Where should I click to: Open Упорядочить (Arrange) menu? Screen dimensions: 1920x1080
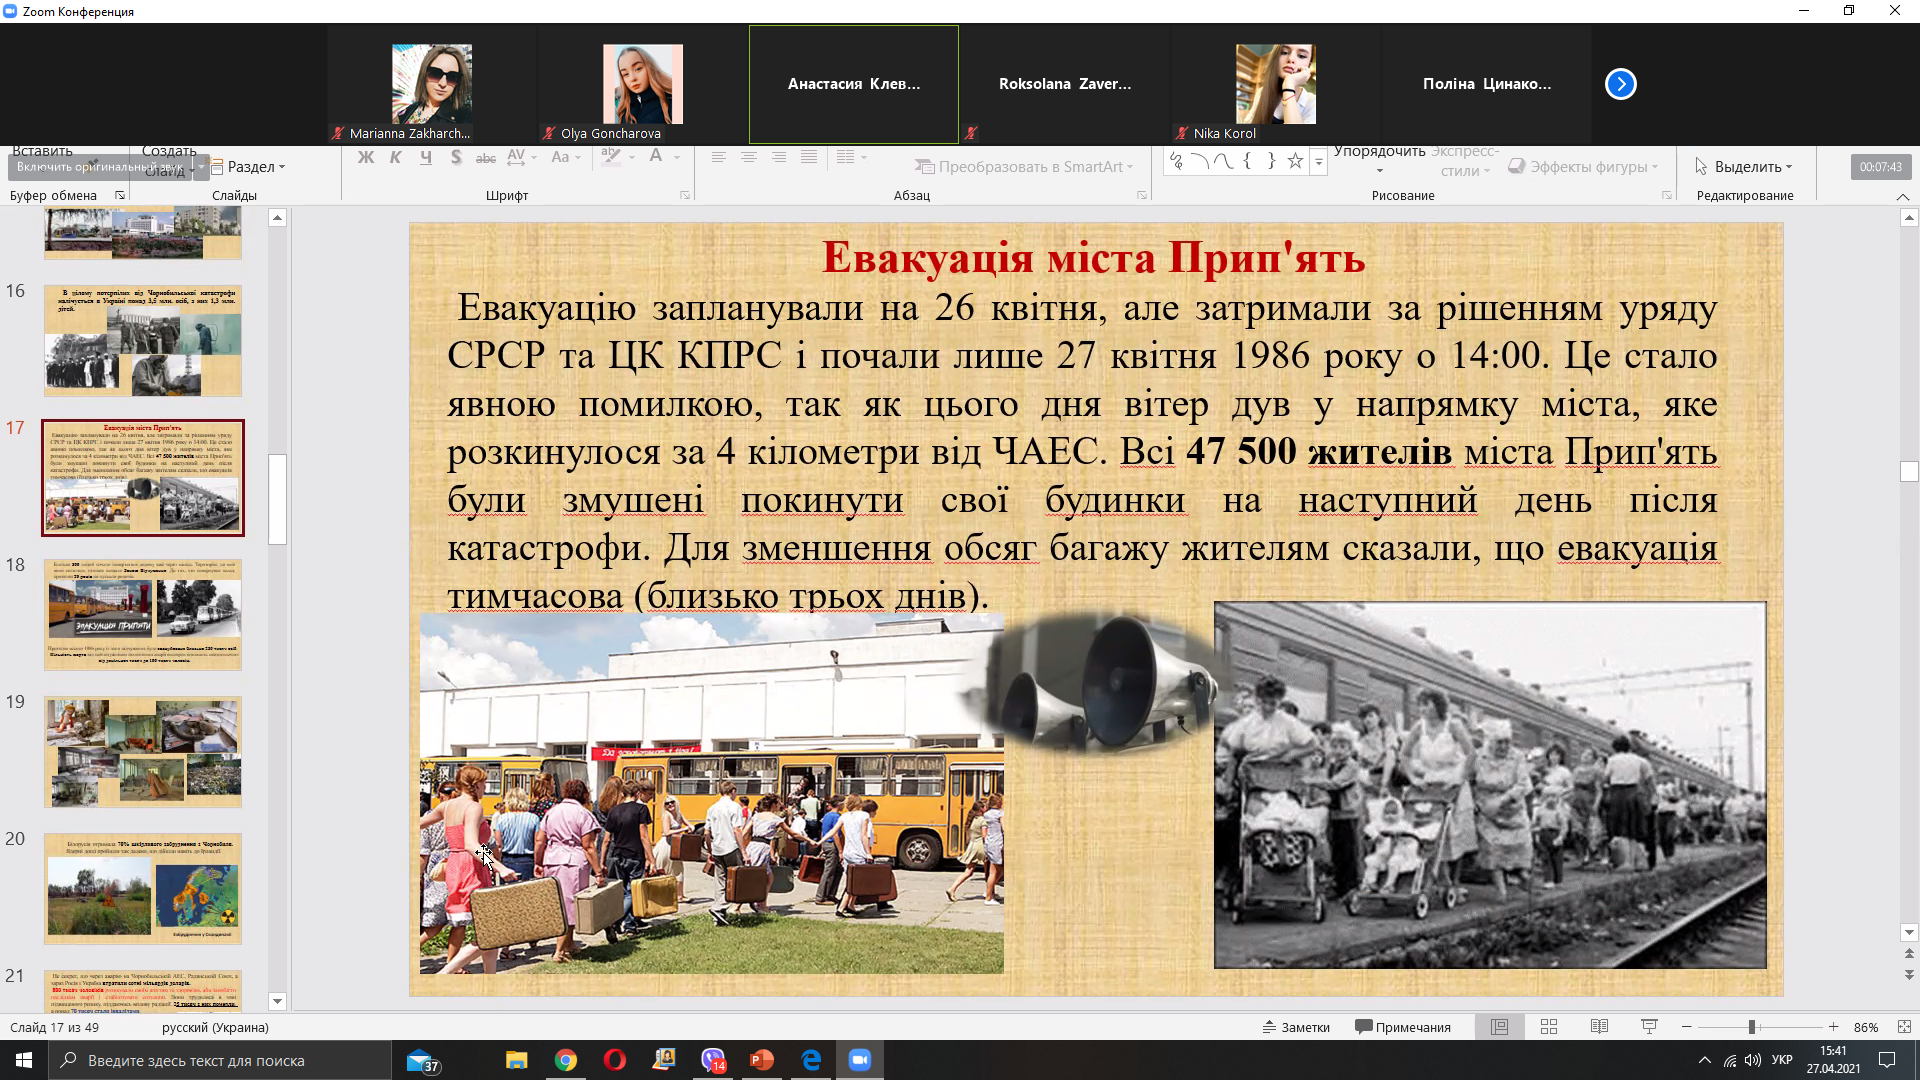pos(1379,158)
